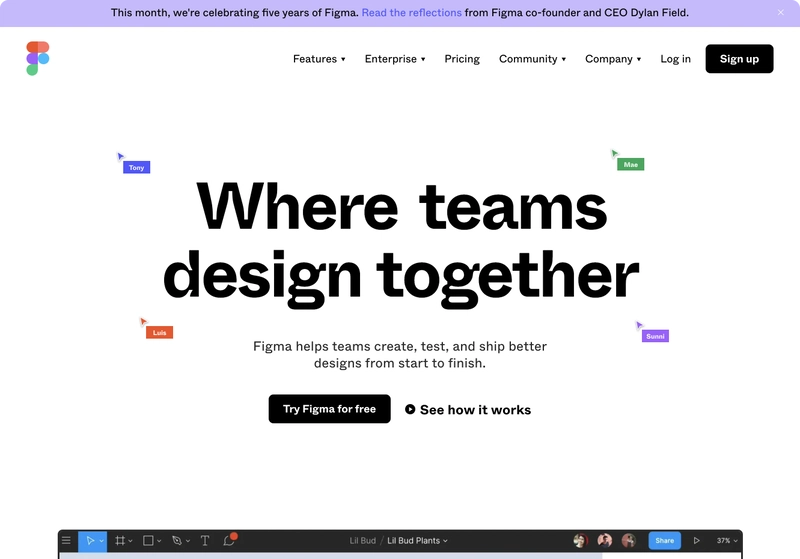Open the 37% zoom dropdown
The image size is (800, 559).
pos(727,541)
